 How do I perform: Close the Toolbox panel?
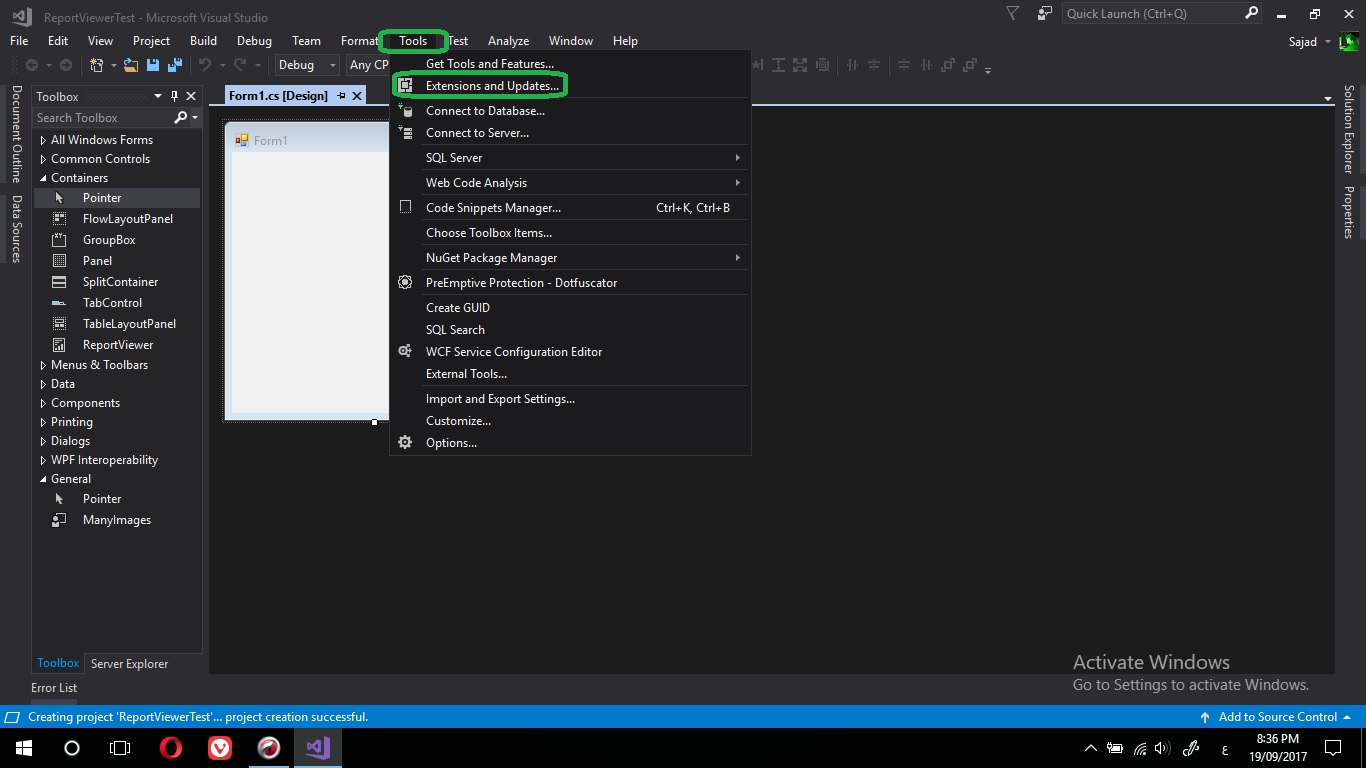(x=191, y=96)
